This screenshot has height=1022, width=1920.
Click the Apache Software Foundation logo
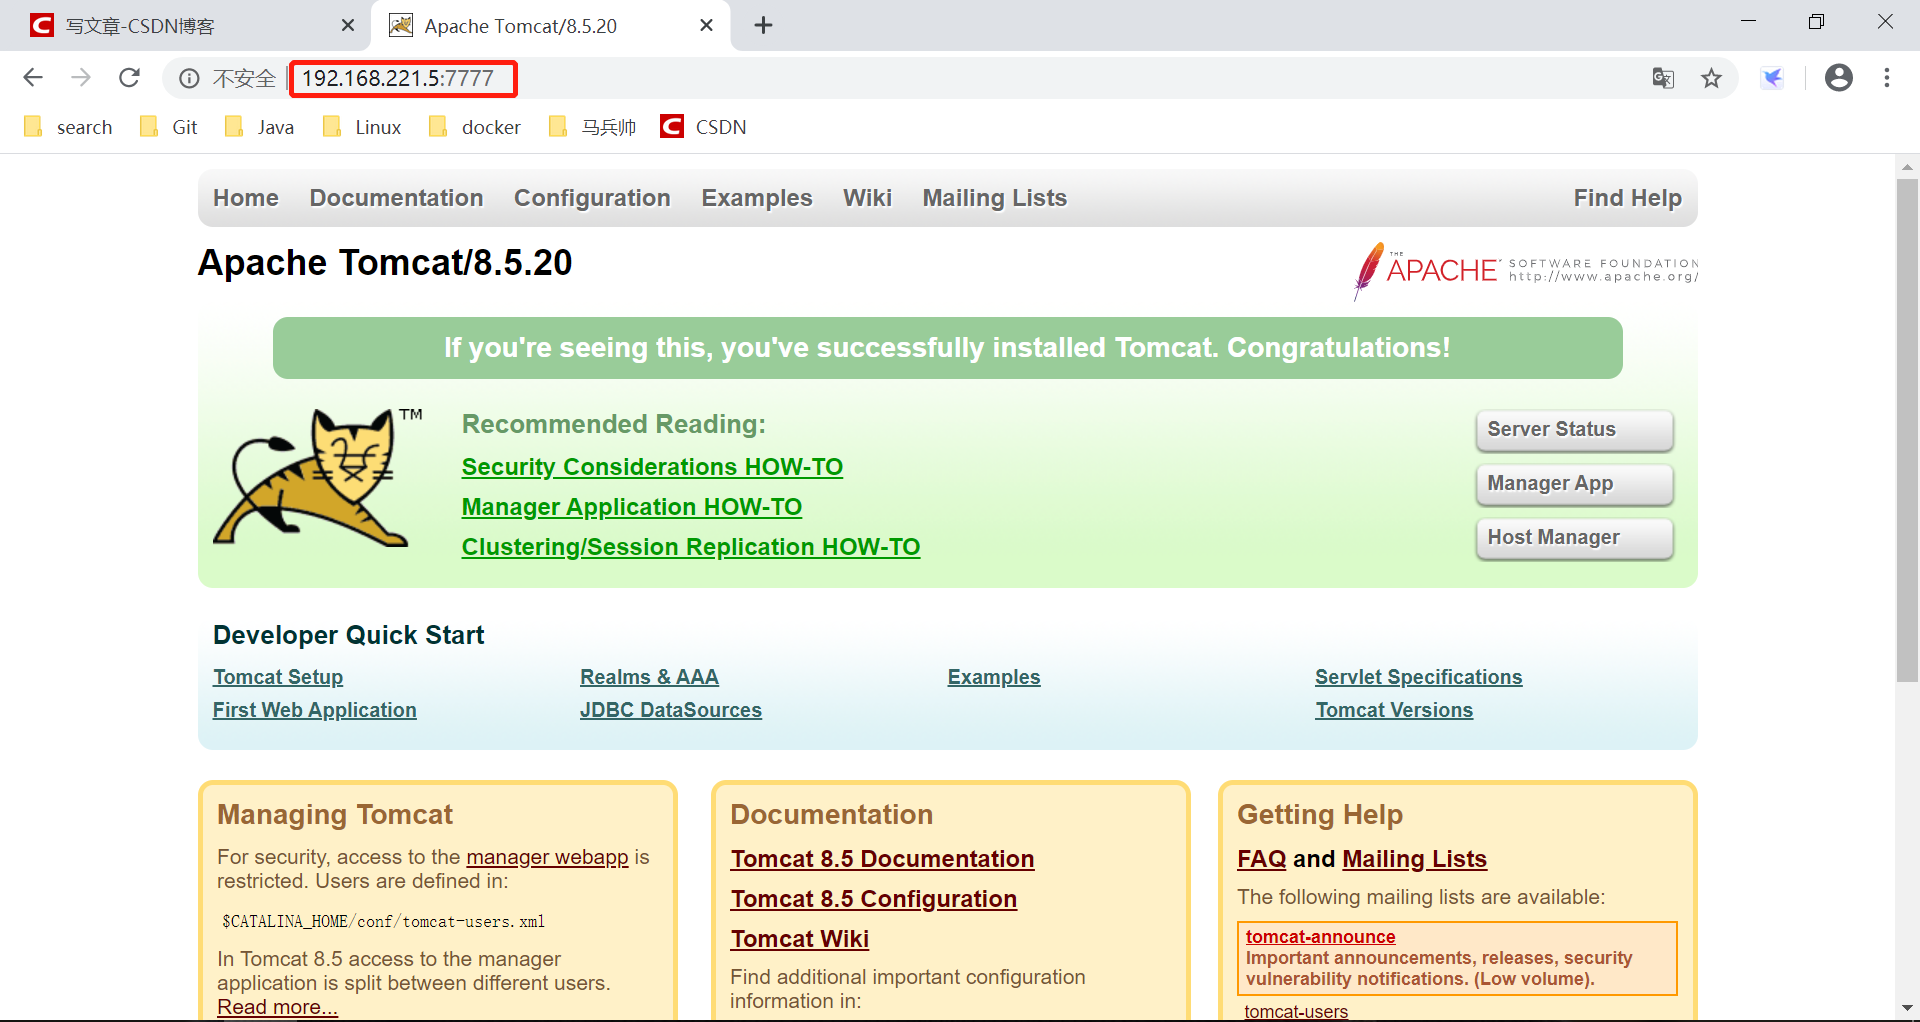point(1526,270)
